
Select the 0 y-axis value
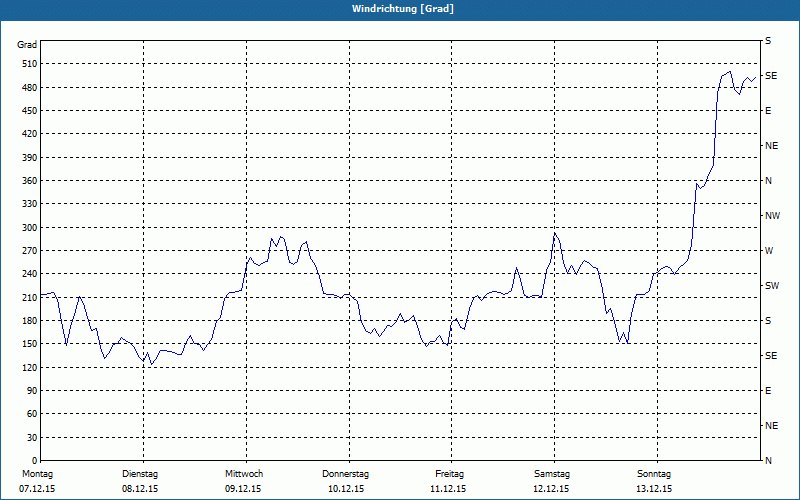[x=35, y=461]
